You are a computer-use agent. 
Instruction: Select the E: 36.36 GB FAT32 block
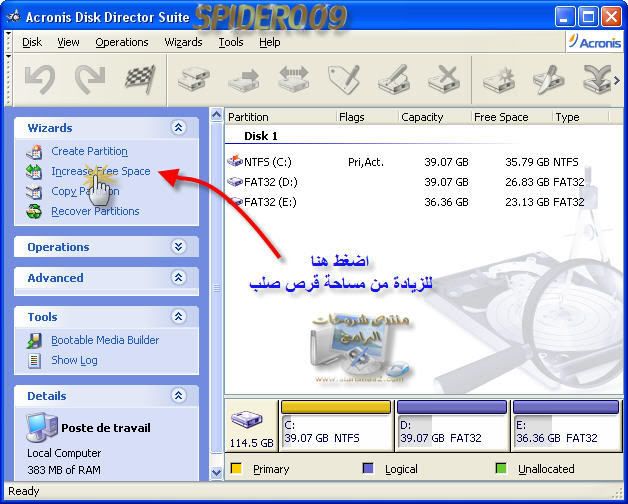(x=566, y=425)
